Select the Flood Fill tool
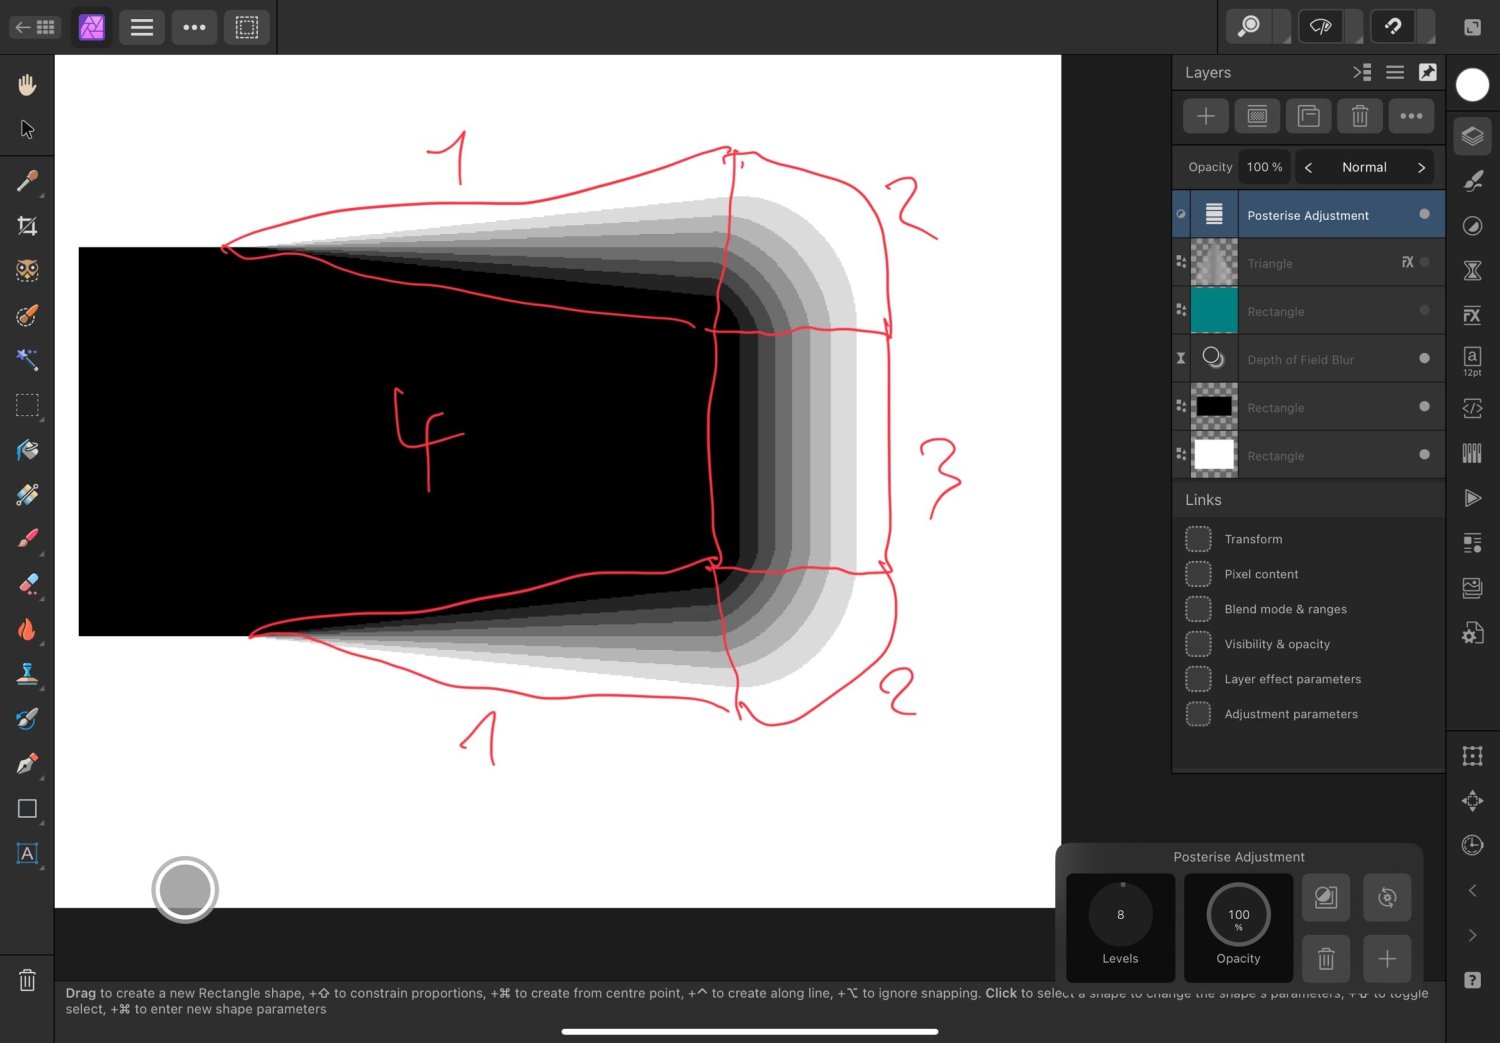The image size is (1500, 1043). point(27,450)
